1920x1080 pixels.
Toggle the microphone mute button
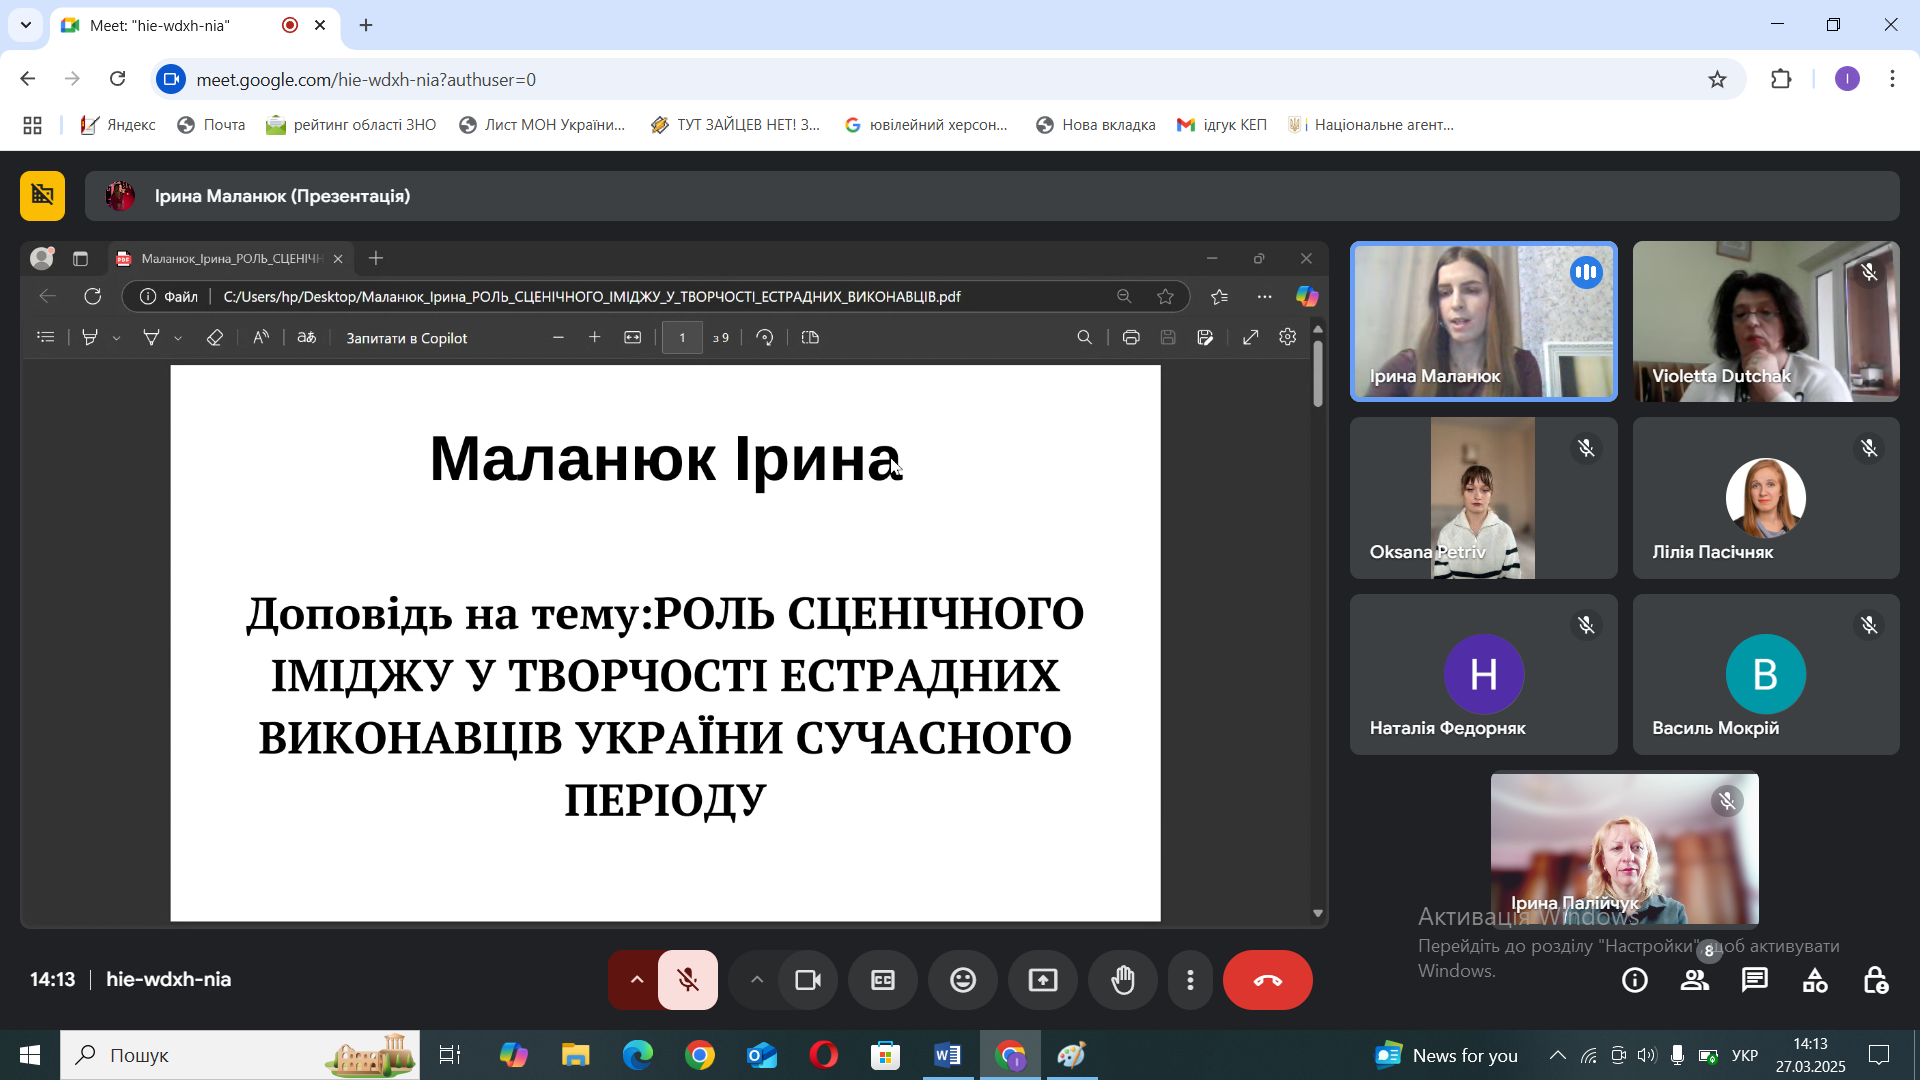(688, 980)
